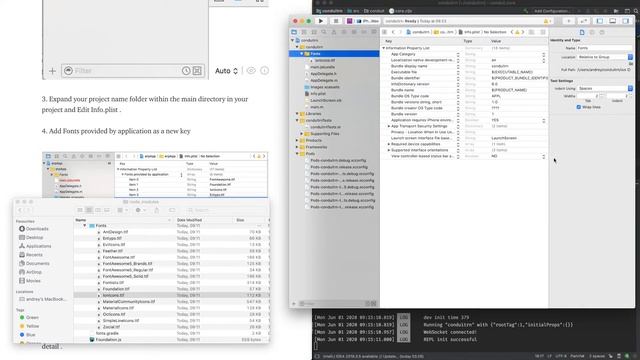The width and height of the screenshot is (640, 360).
Task: Stop the build with Xcode's stop button
Action: click(x=336, y=21)
